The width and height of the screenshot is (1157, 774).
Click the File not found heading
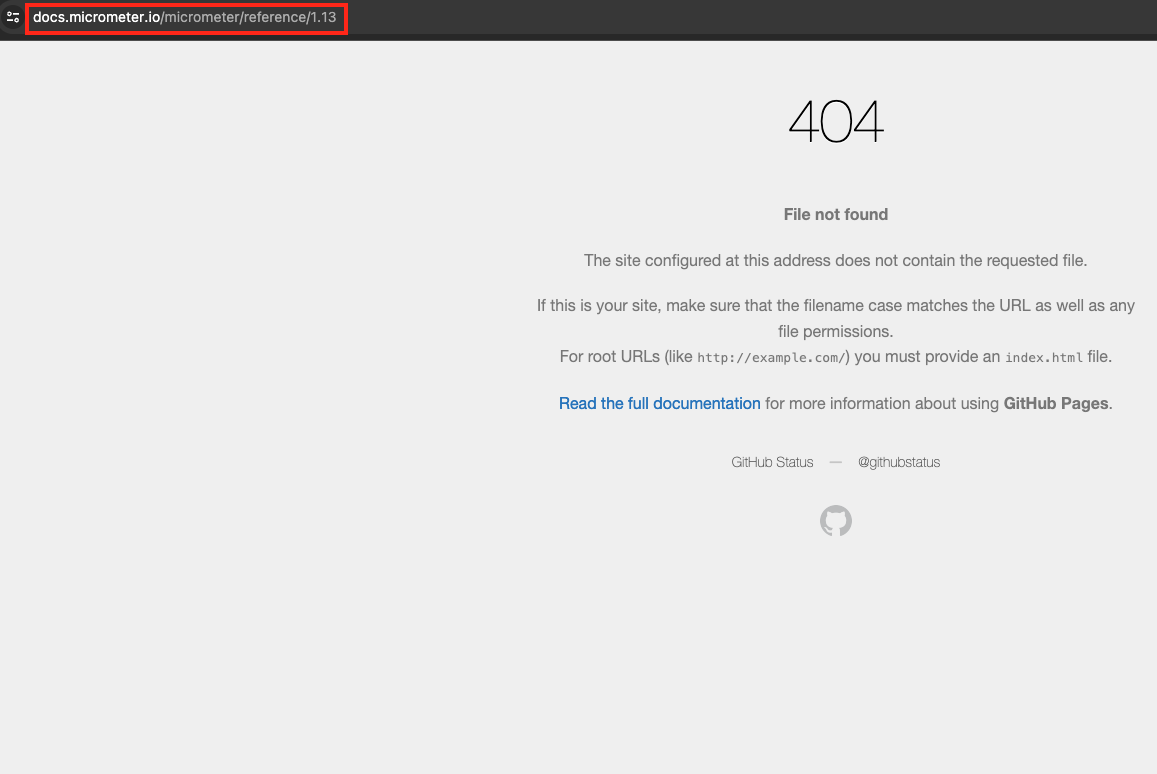click(x=835, y=214)
